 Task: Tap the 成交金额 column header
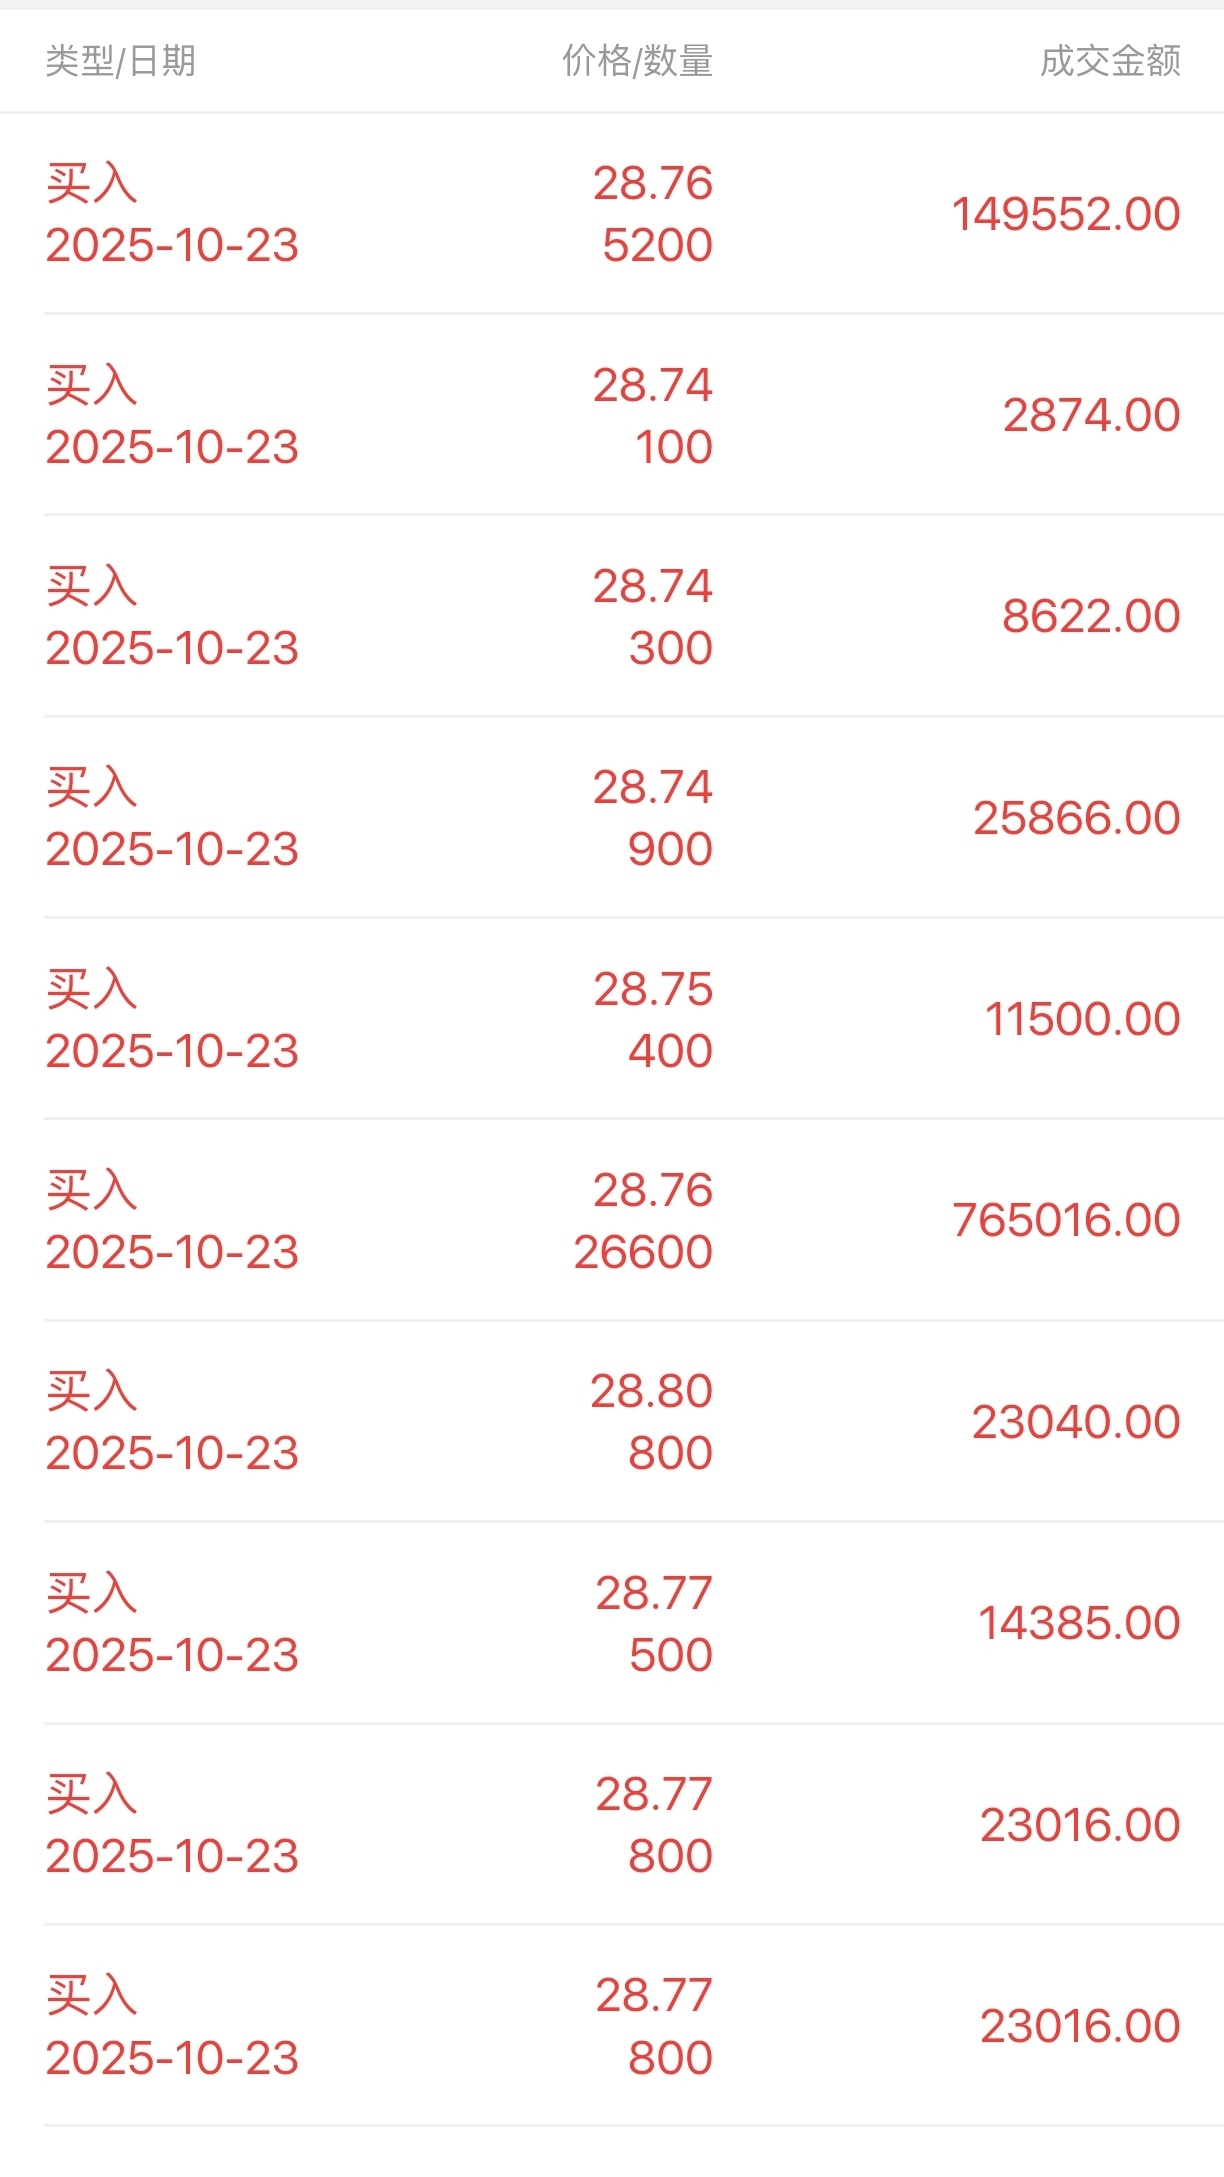(1110, 61)
